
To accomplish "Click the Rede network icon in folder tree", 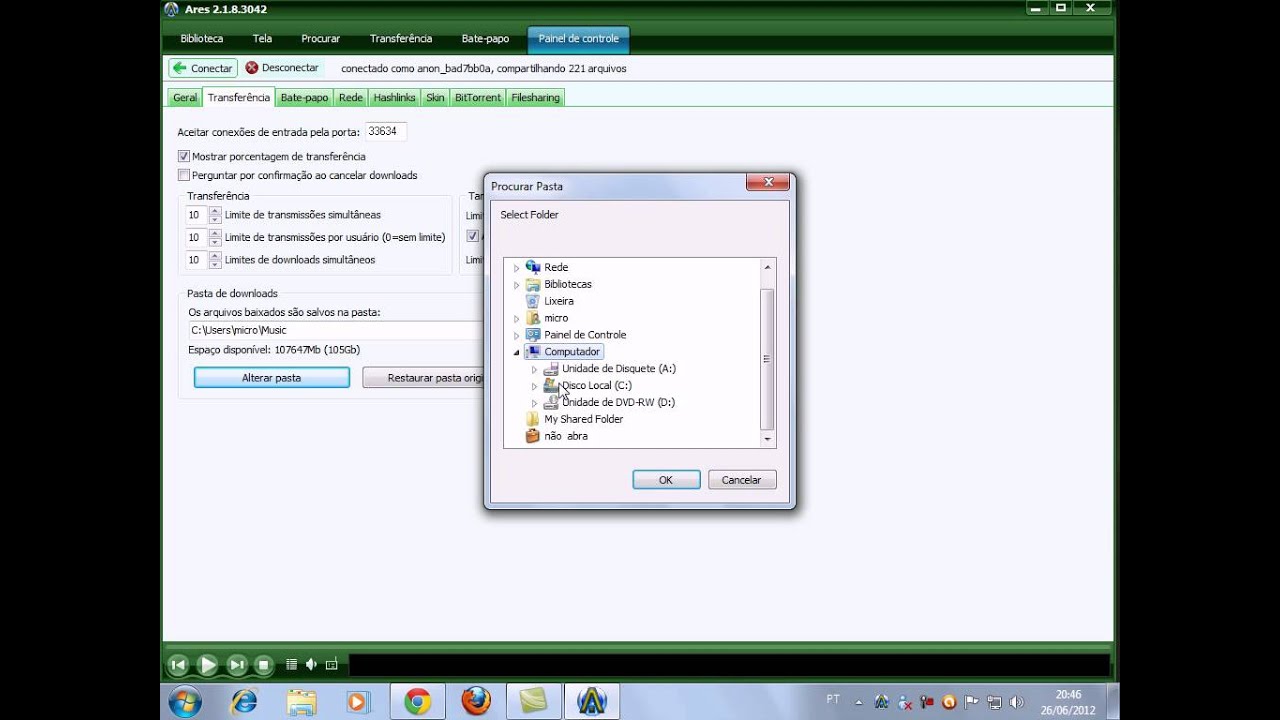I will 533,267.
